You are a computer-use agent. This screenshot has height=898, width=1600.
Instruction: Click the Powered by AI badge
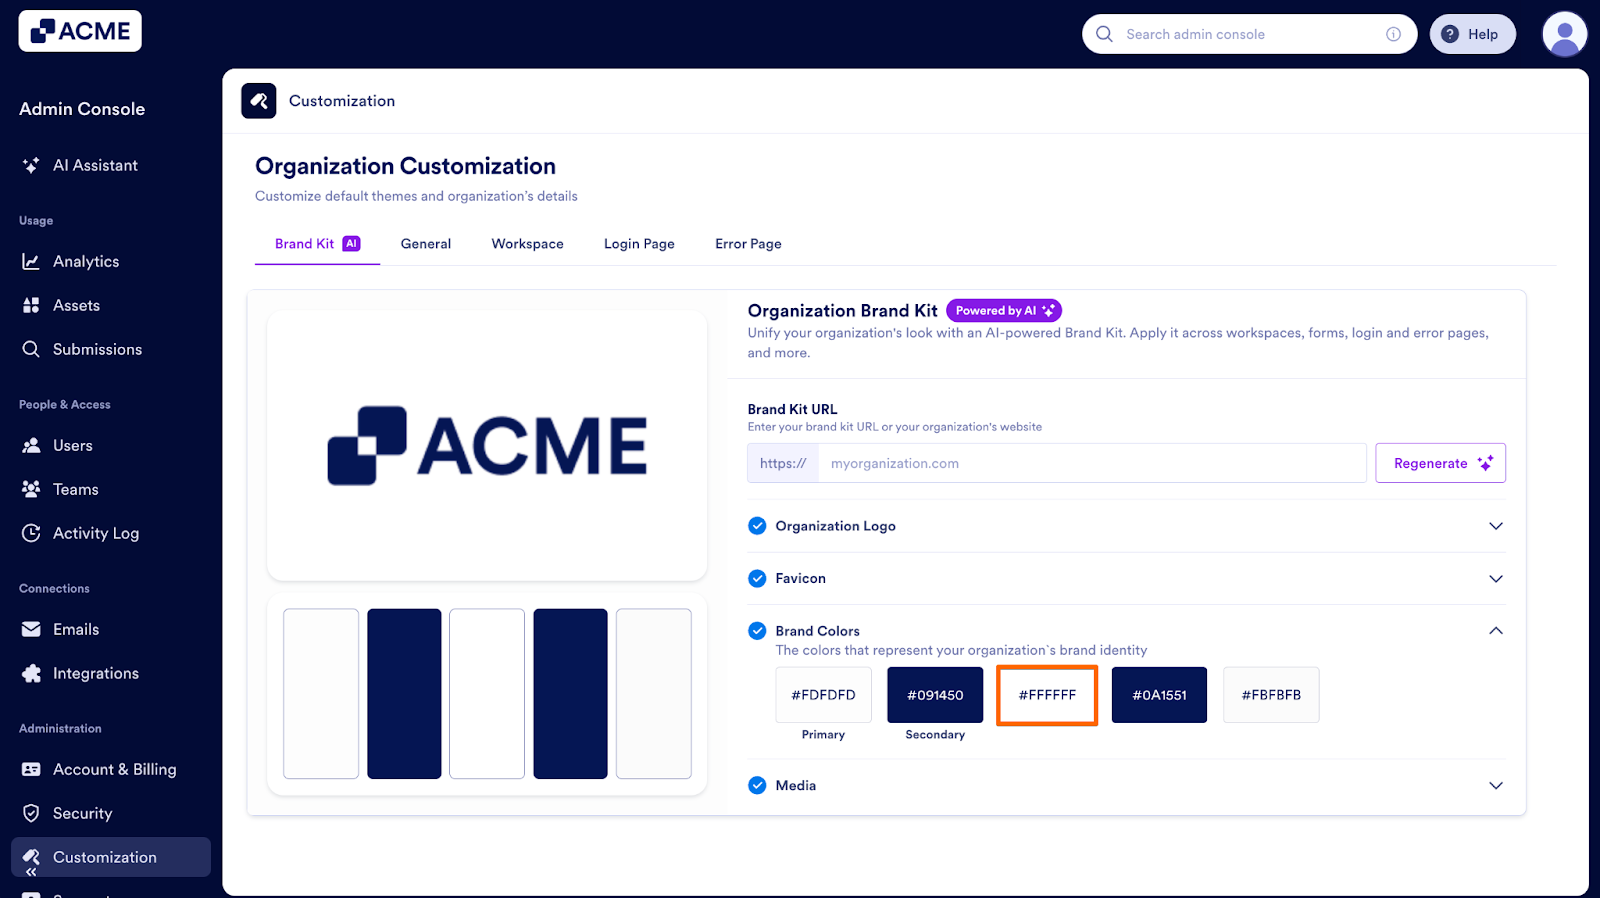pos(1004,311)
